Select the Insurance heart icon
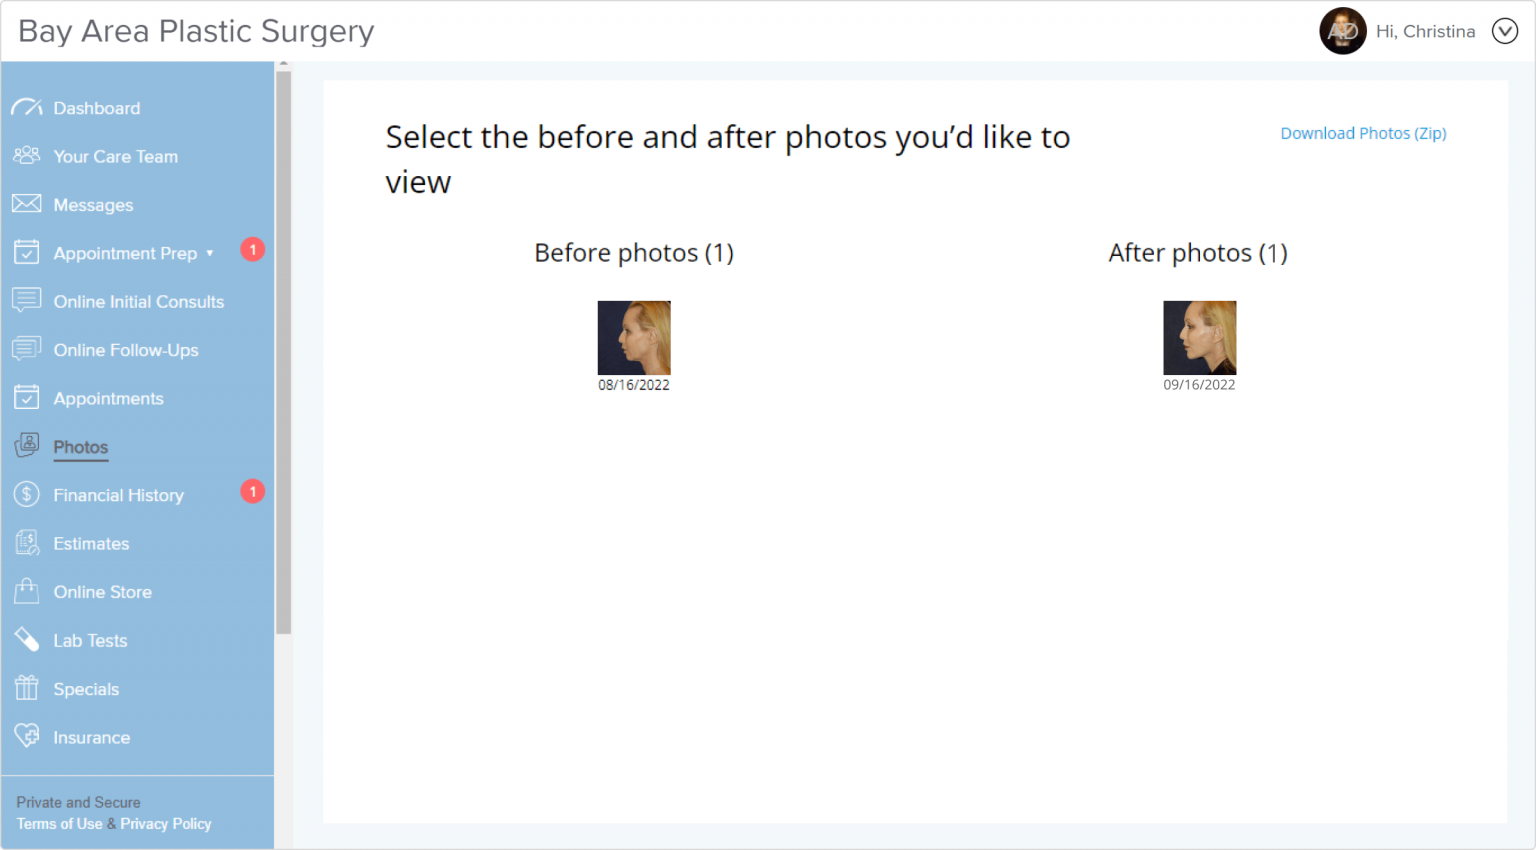 [27, 737]
